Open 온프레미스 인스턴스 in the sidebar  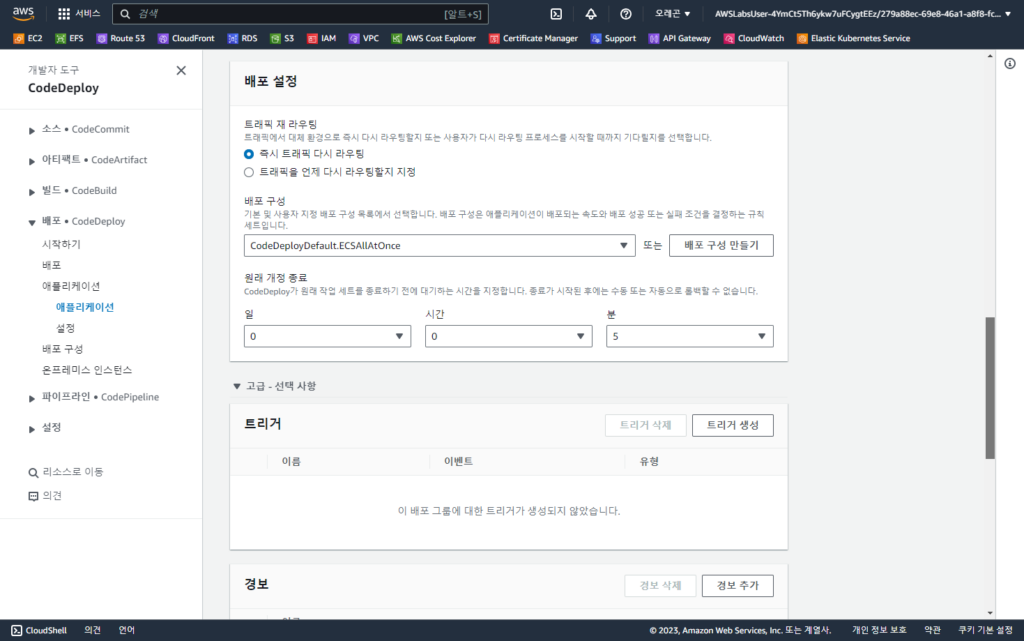tap(87, 369)
